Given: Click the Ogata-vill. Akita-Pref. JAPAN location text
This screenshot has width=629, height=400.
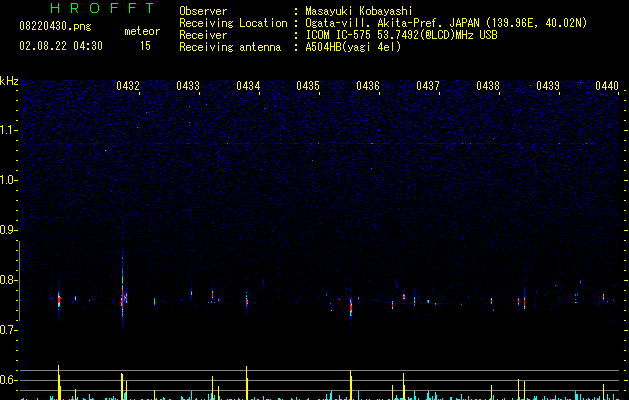Looking at the screenshot, I should pos(446,23).
